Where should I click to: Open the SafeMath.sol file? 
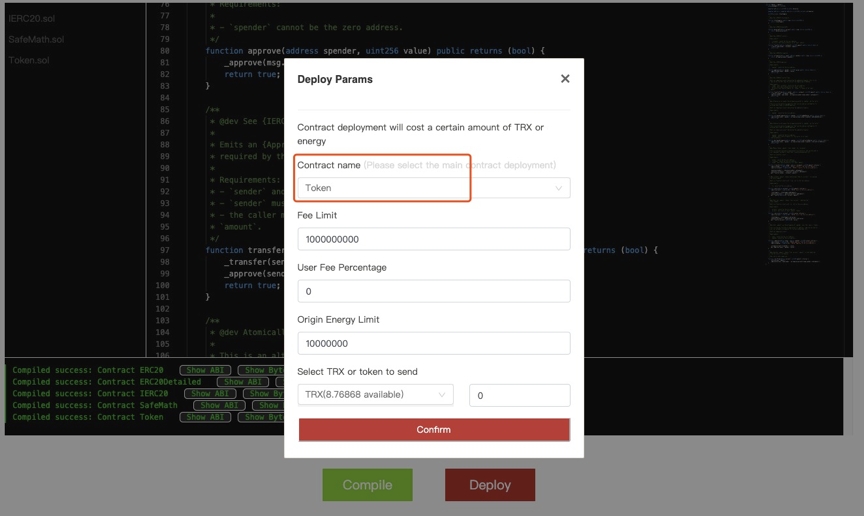[x=36, y=39]
